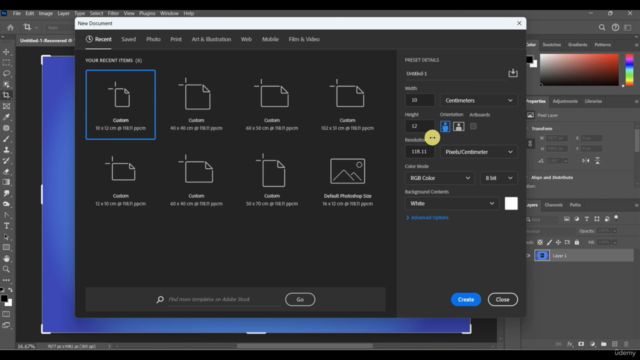This screenshot has height=360, width=640.
Task: Create new layer icon in Layers panel
Action: [615, 344]
